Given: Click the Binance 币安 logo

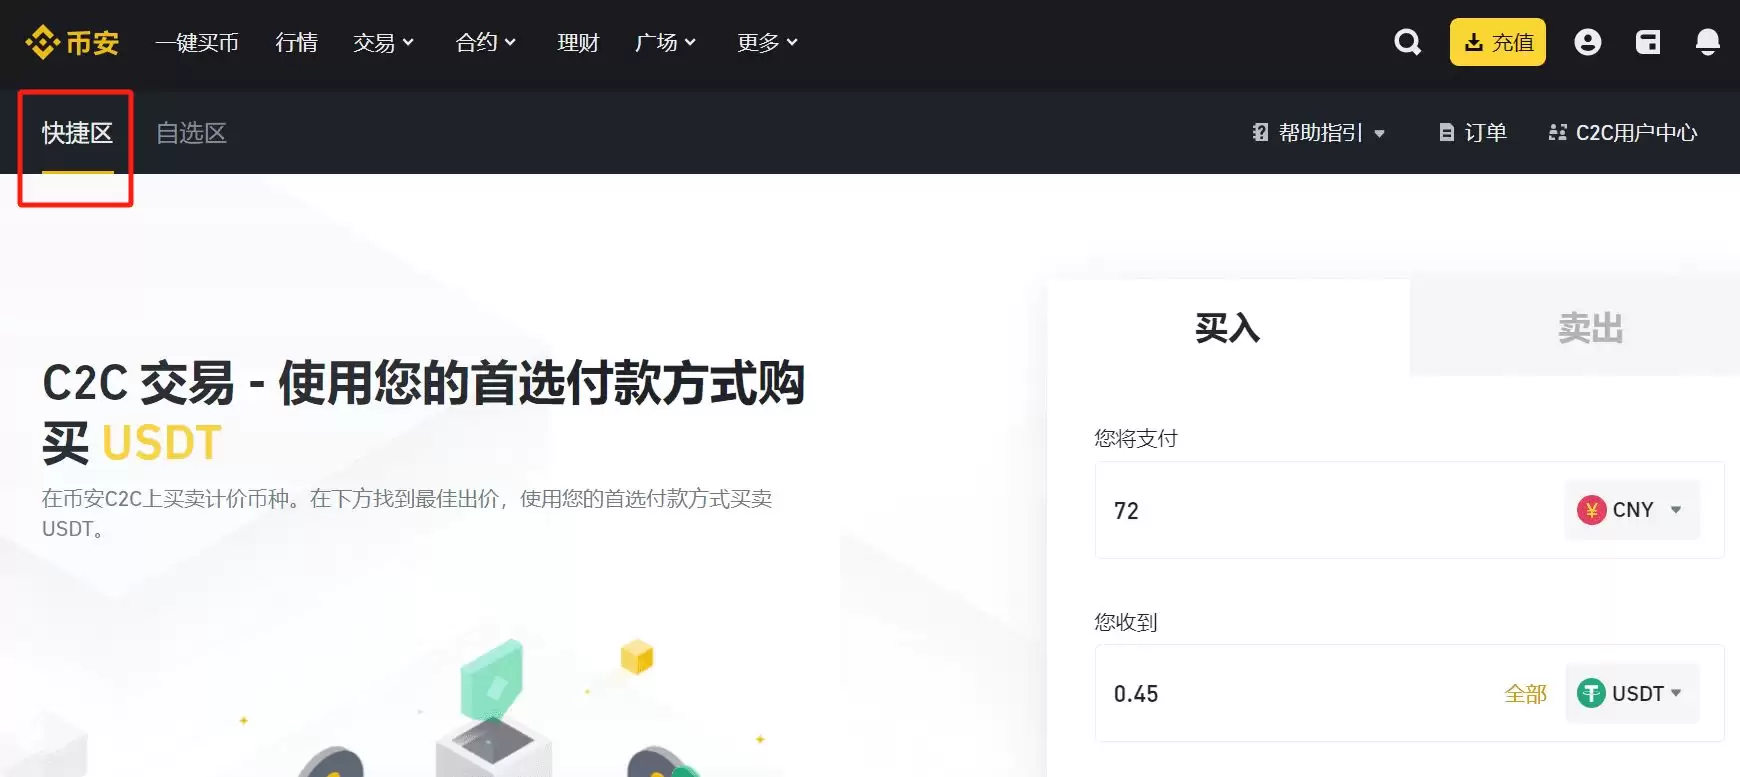Looking at the screenshot, I should (x=72, y=42).
